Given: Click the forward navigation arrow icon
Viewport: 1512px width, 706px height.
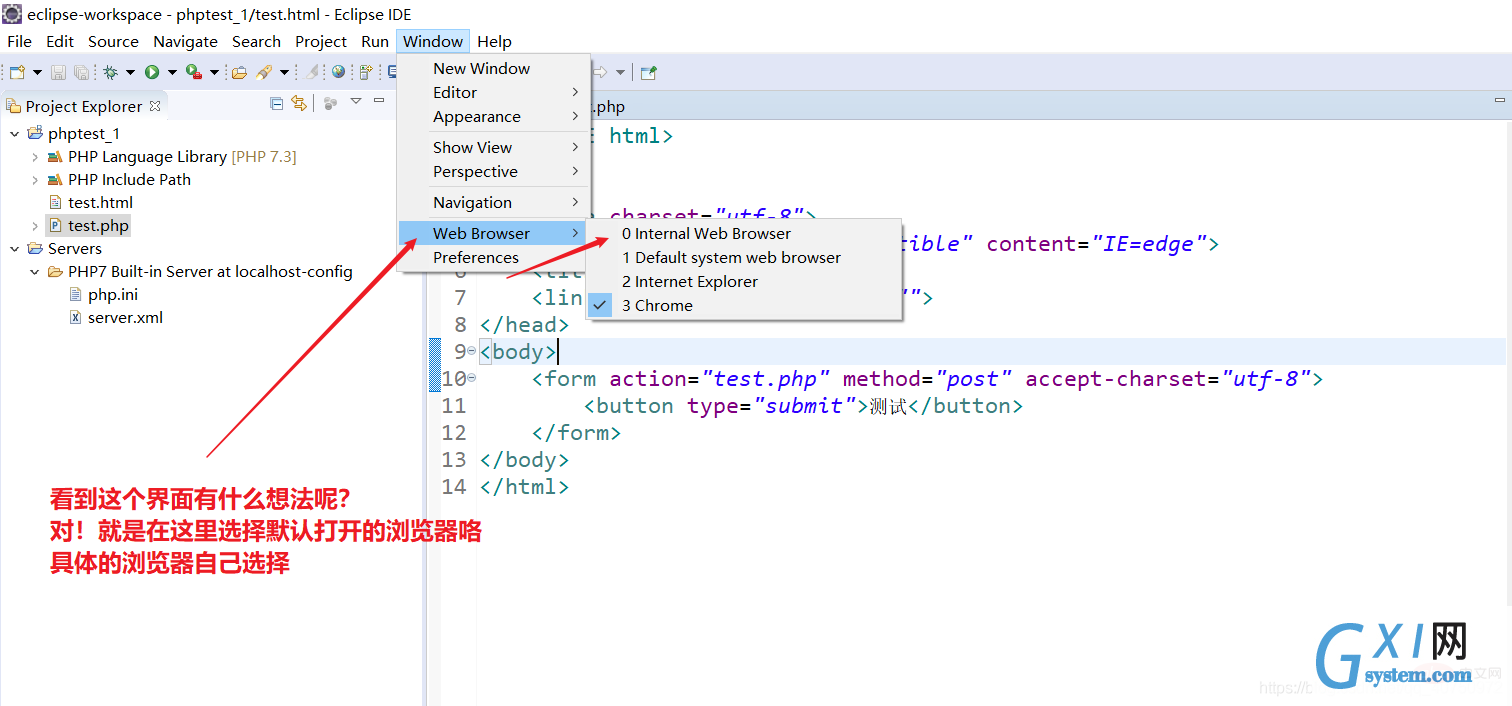Looking at the screenshot, I should point(601,72).
